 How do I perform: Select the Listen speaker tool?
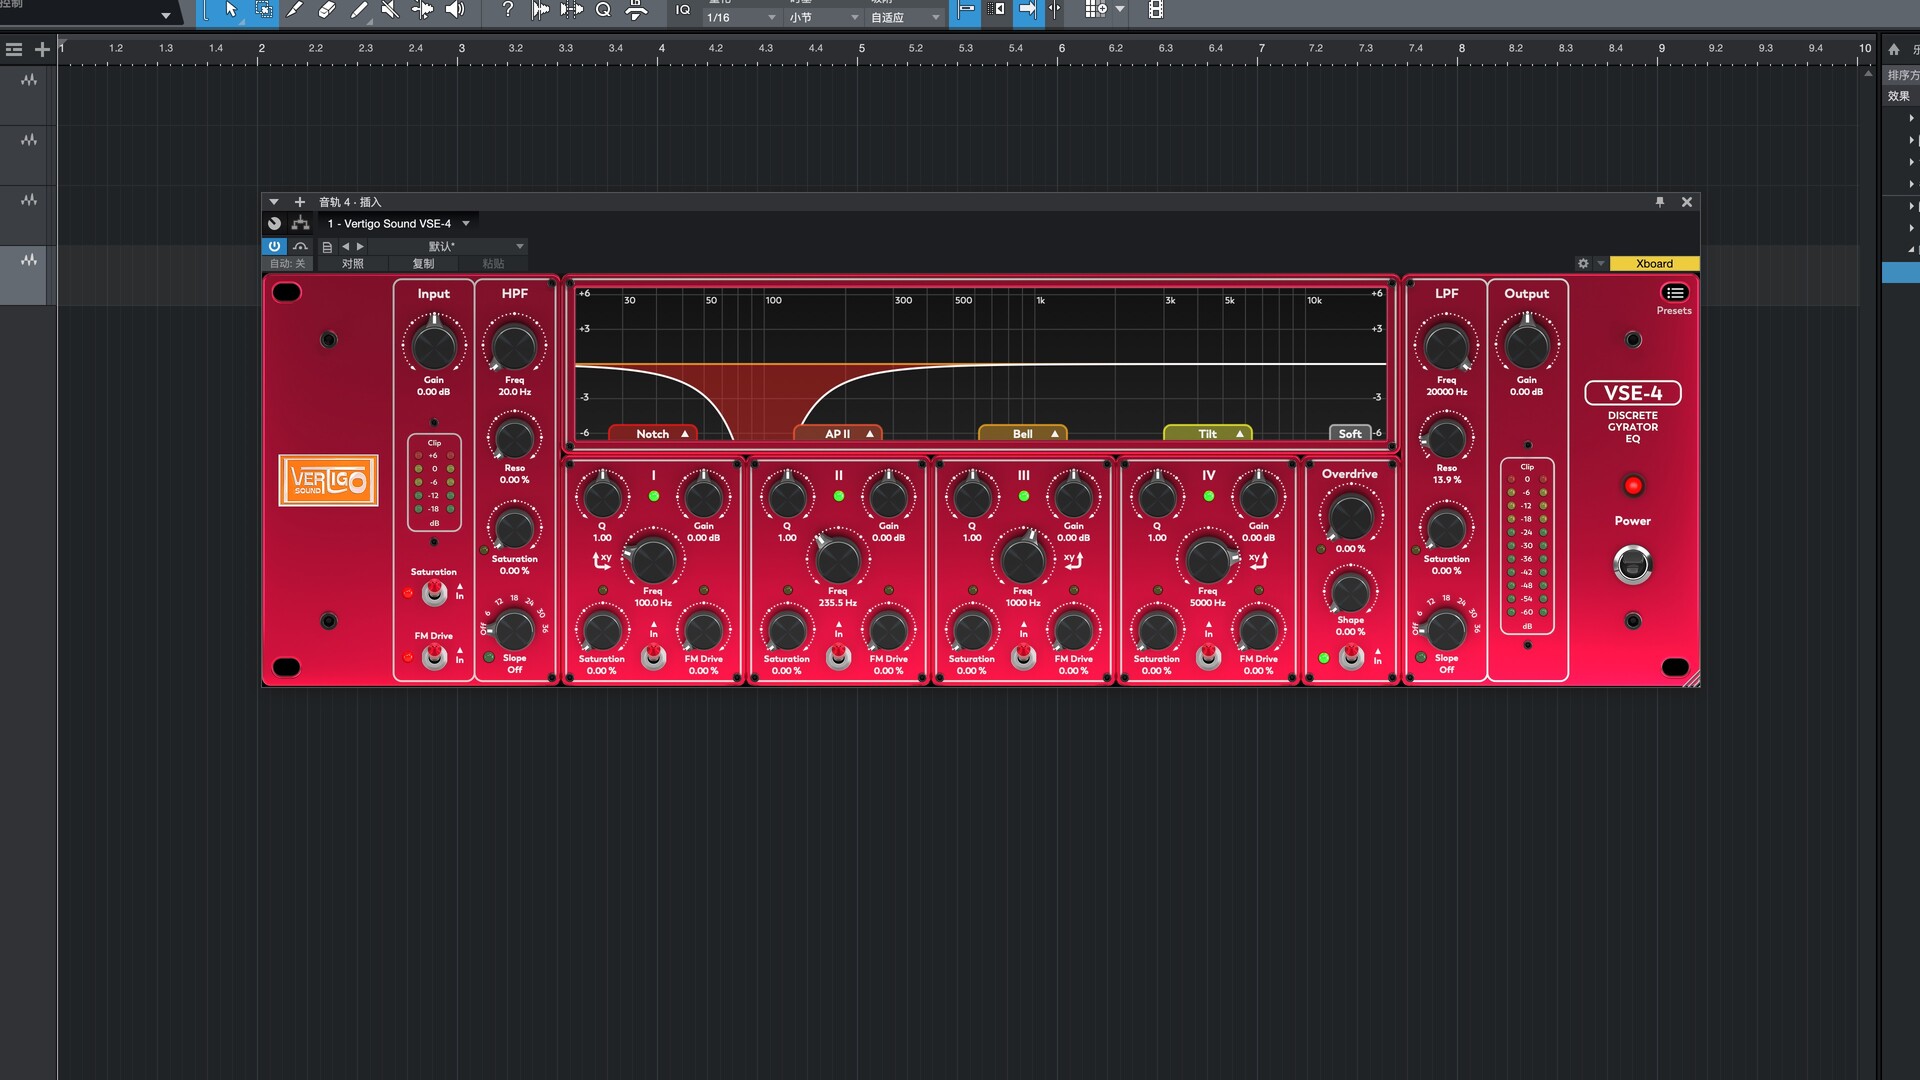[455, 10]
